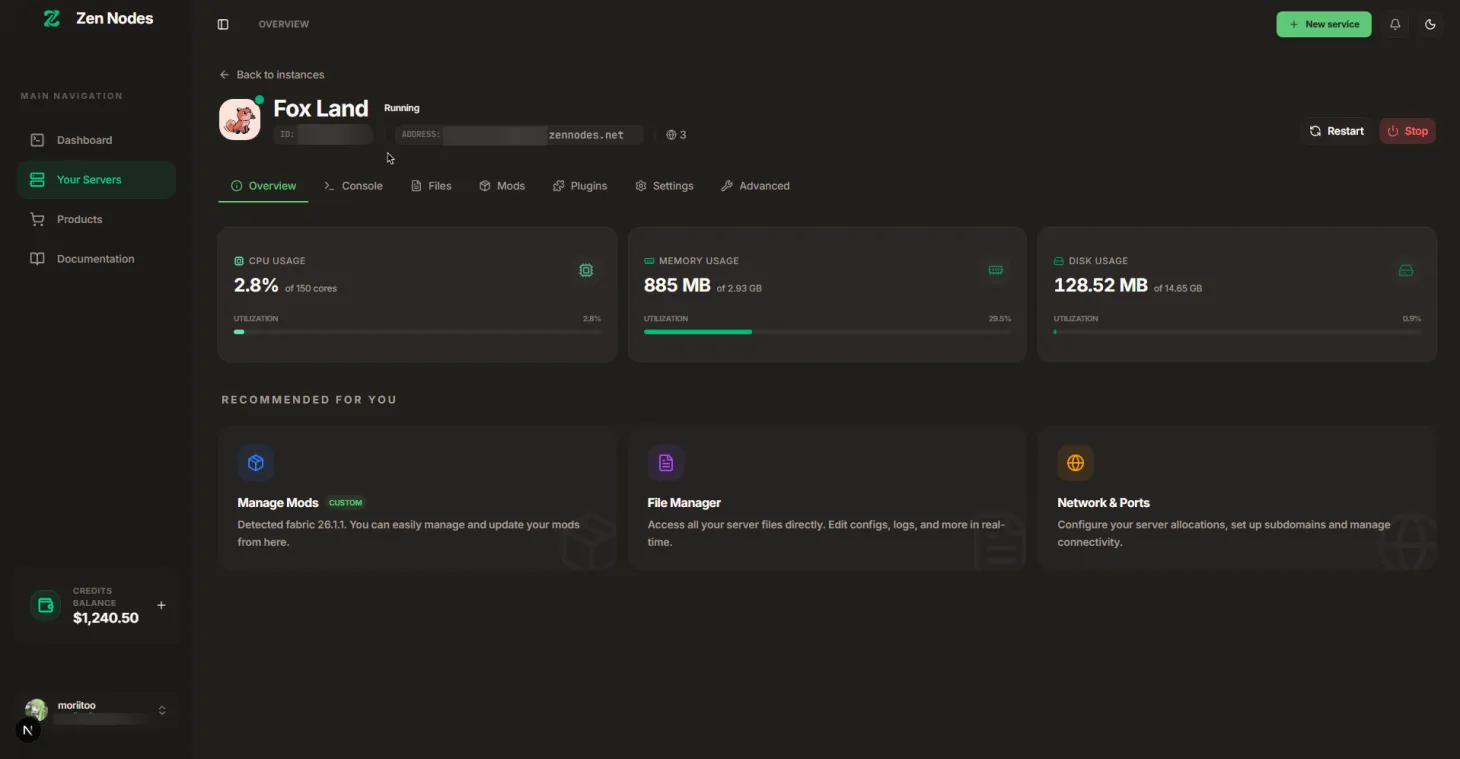Screen dimensions: 1460x759
Task: Add credits using the plus icon
Action: pyautogui.click(x=161, y=605)
